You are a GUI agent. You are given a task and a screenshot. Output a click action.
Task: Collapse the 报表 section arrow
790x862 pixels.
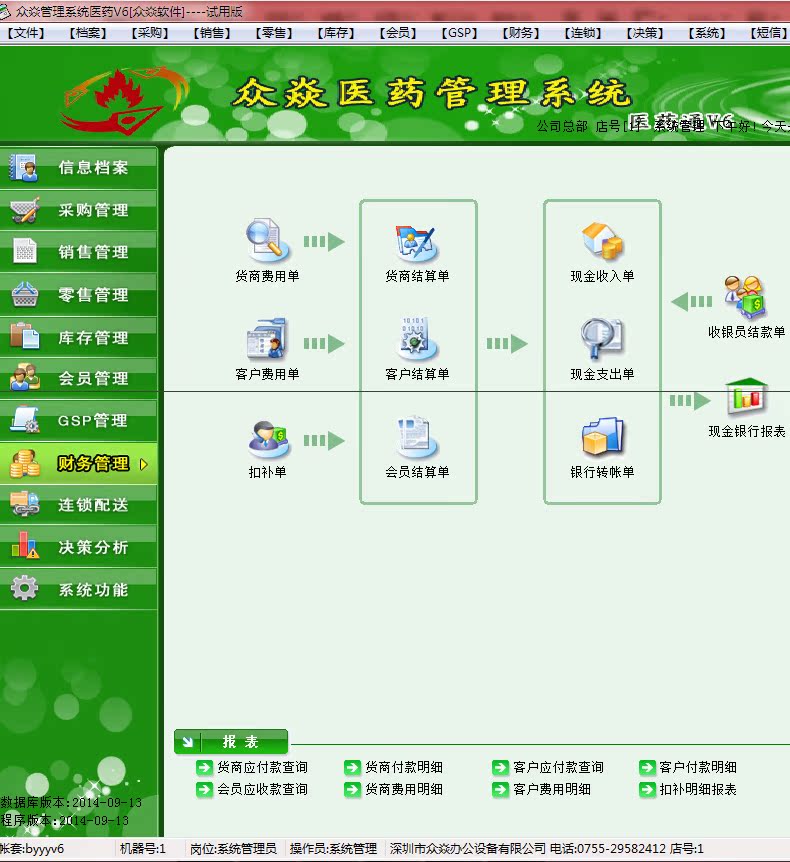(187, 742)
